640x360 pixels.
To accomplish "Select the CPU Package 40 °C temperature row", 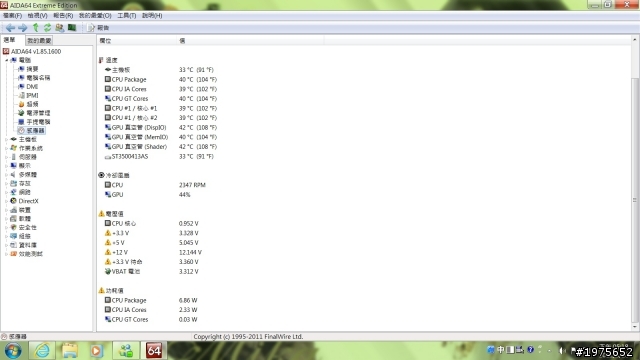I will tap(161, 79).
